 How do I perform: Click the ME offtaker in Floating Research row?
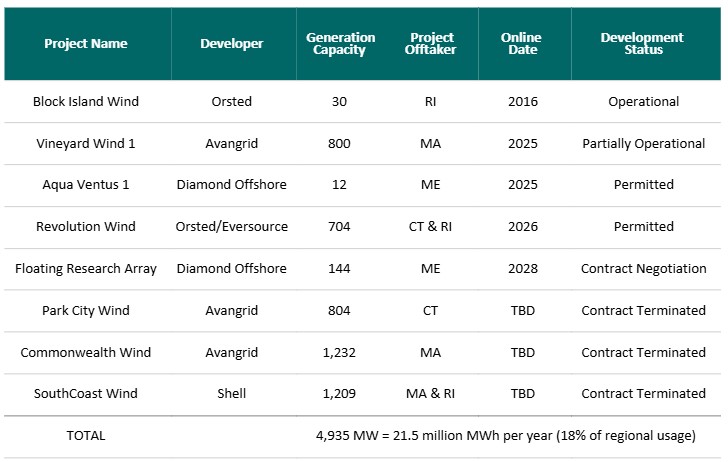tap(430, 268)
